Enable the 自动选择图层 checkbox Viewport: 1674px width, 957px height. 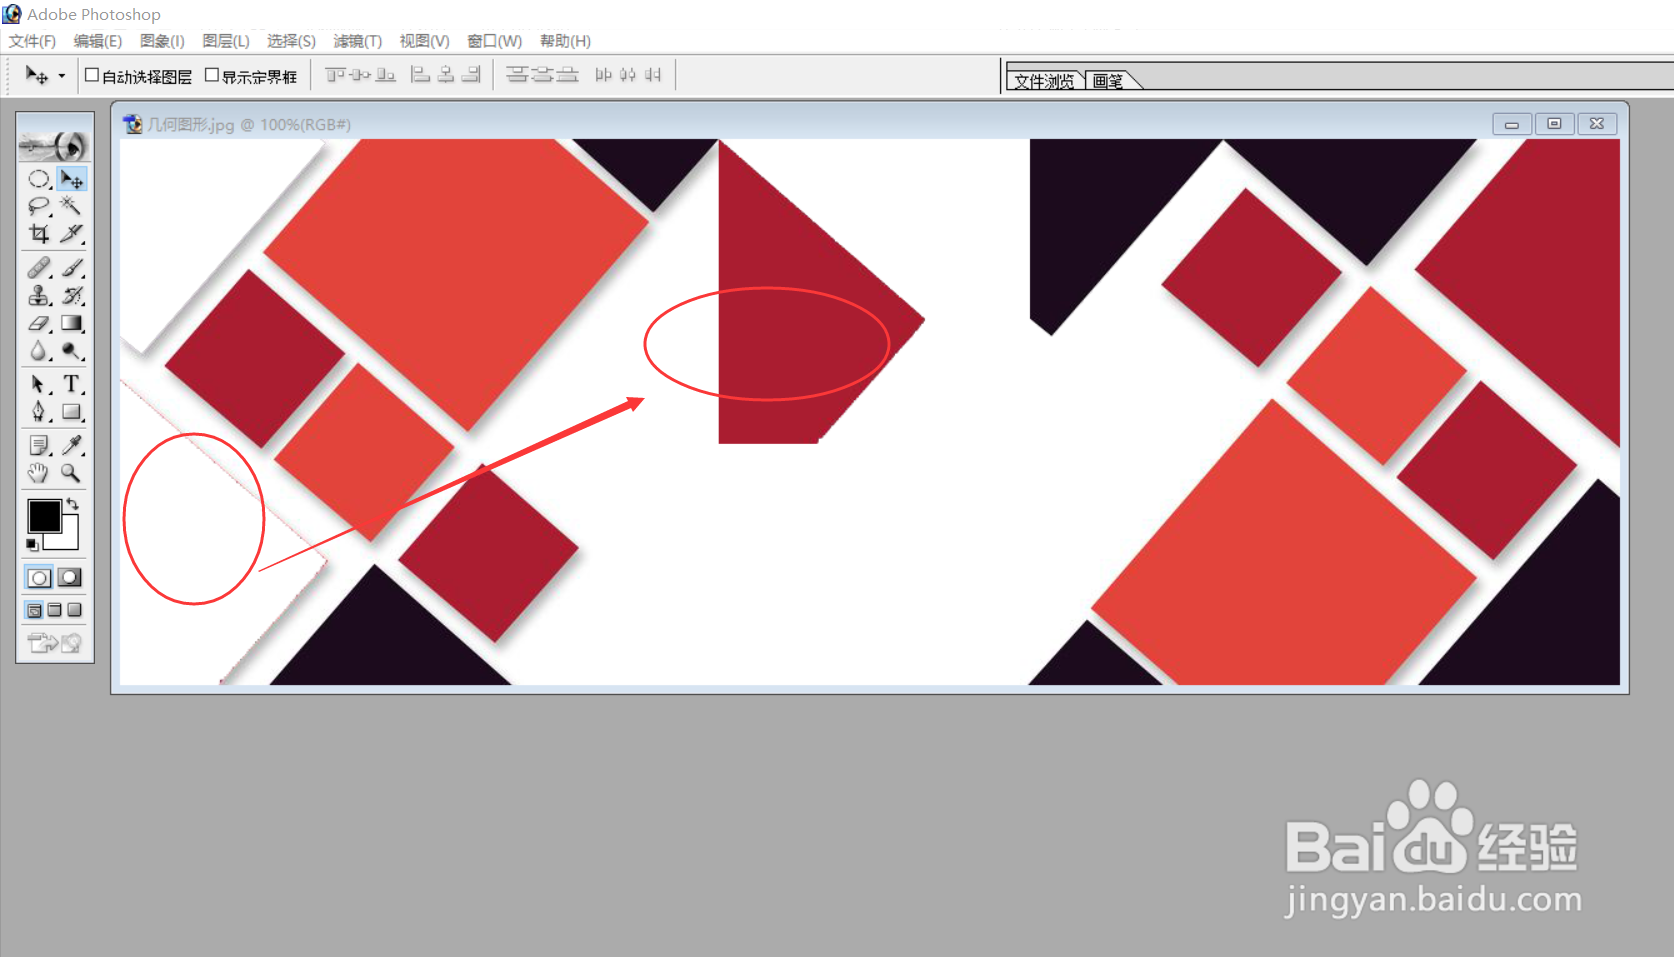[x=92, y=75]
